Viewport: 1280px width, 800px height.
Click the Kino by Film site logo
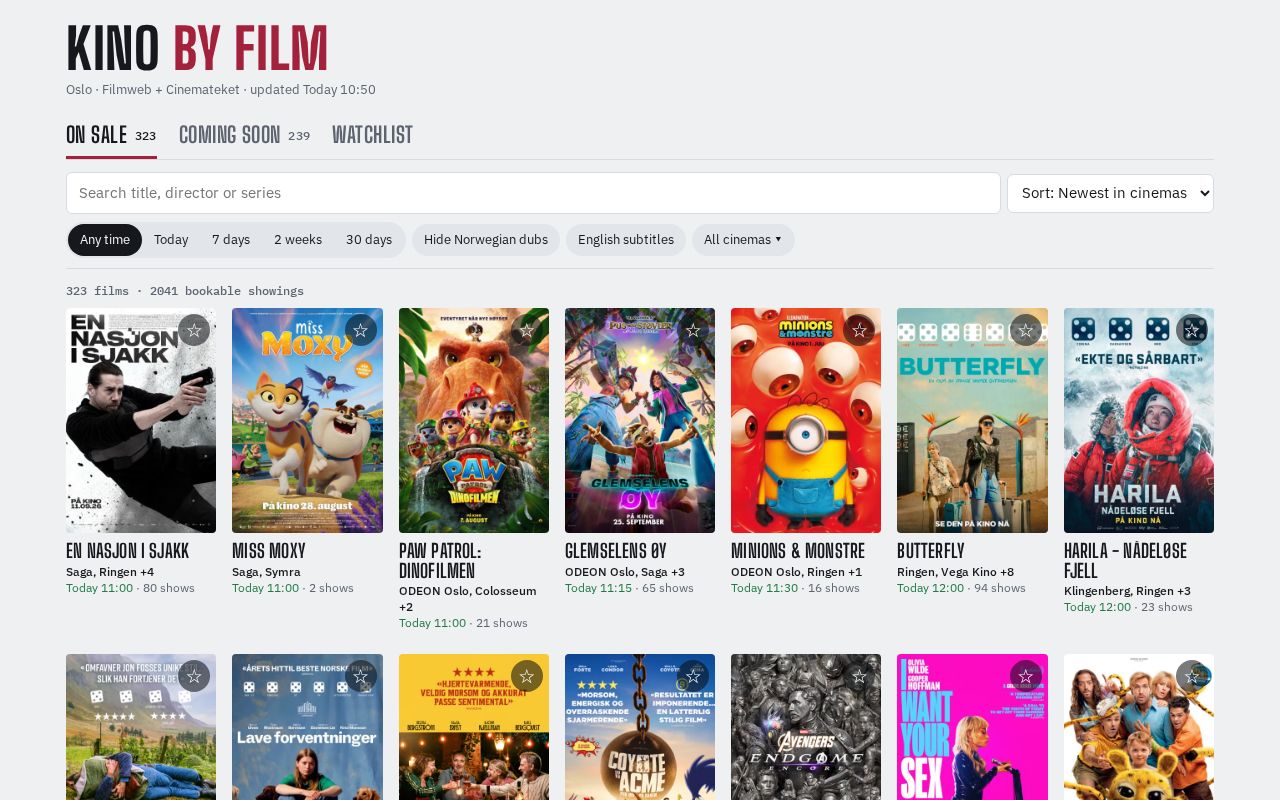pyautogui.click(x=197, y=47)
